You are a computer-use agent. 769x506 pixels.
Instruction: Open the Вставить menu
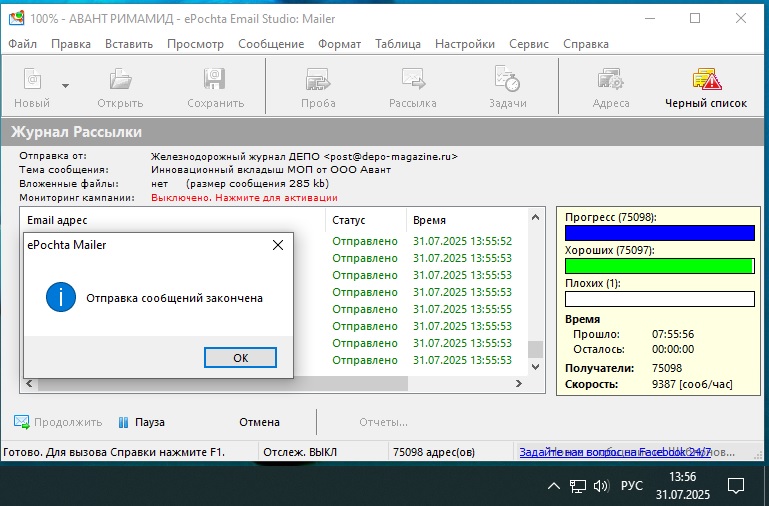[128, 44]
